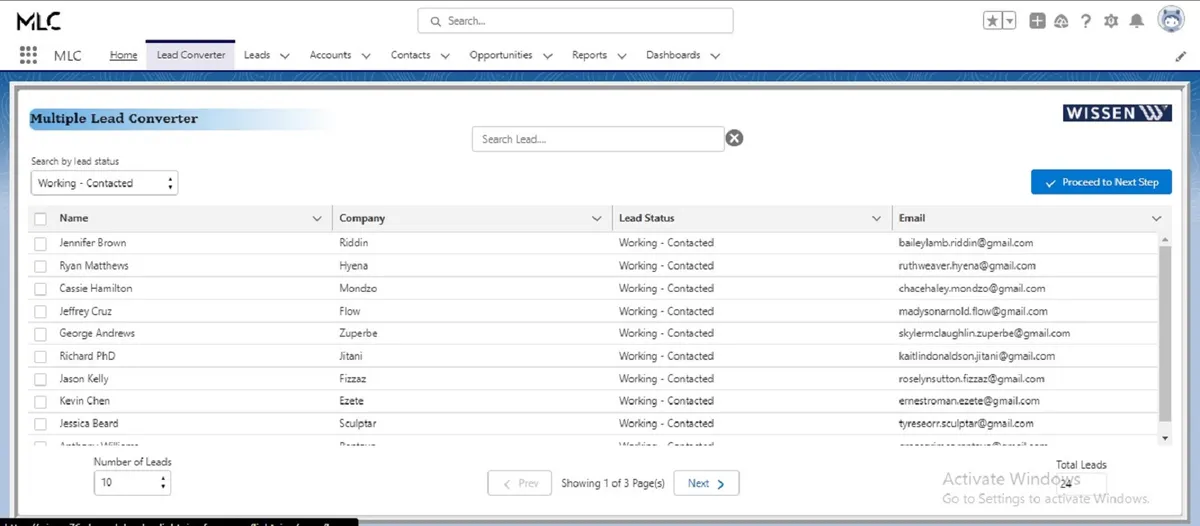Click Proceed to Next Step button
1200x526 pixels.
click(x=1101, y=182)
